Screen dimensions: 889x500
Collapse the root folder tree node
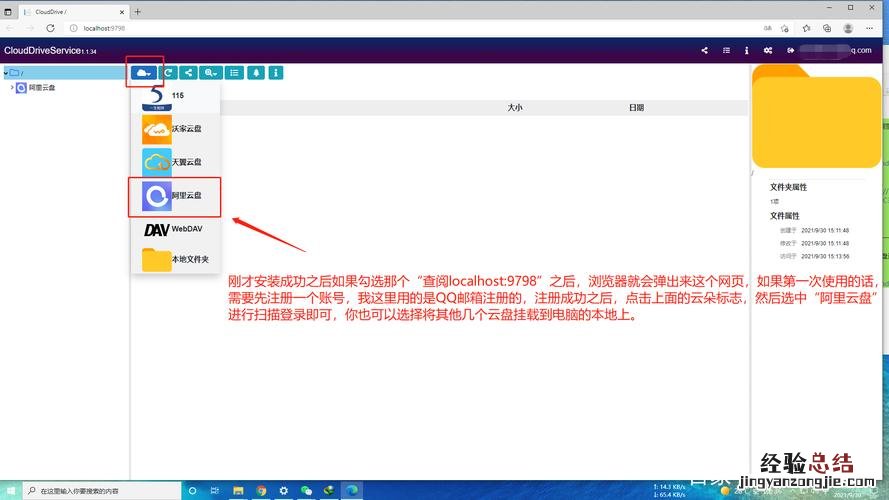(x=6, y=73)
